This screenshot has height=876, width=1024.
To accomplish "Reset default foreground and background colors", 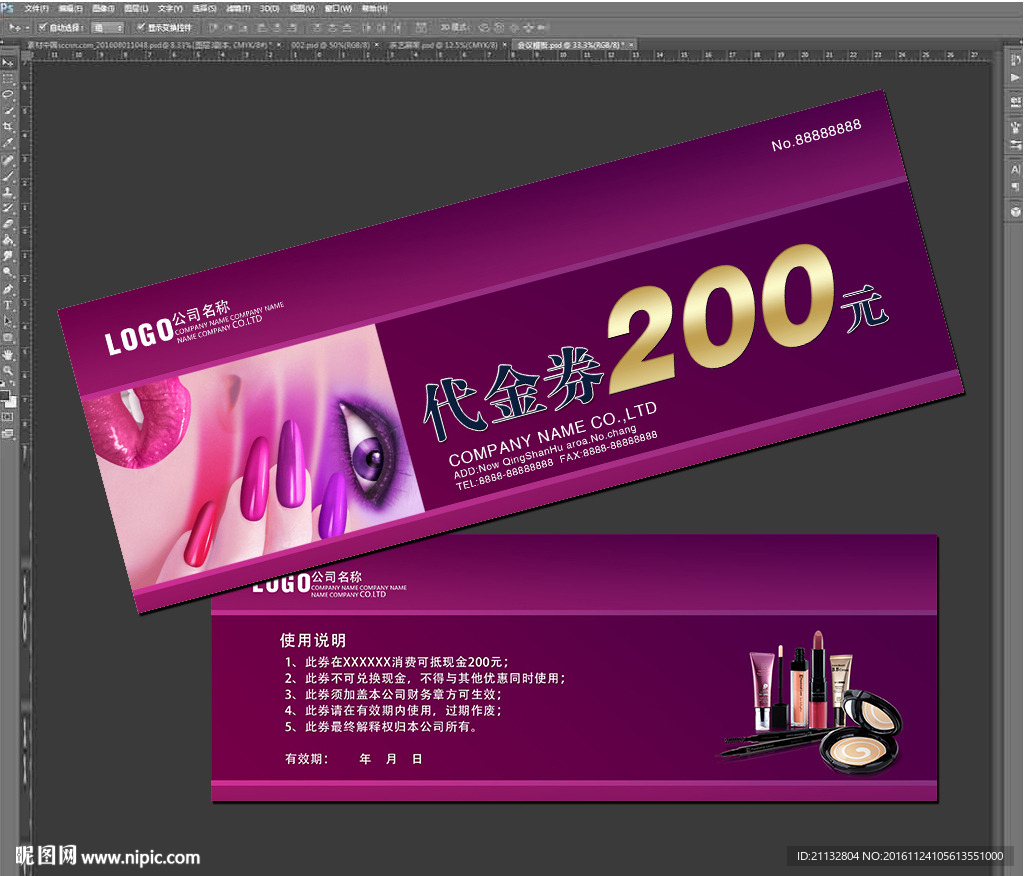I will click(3, 385).
